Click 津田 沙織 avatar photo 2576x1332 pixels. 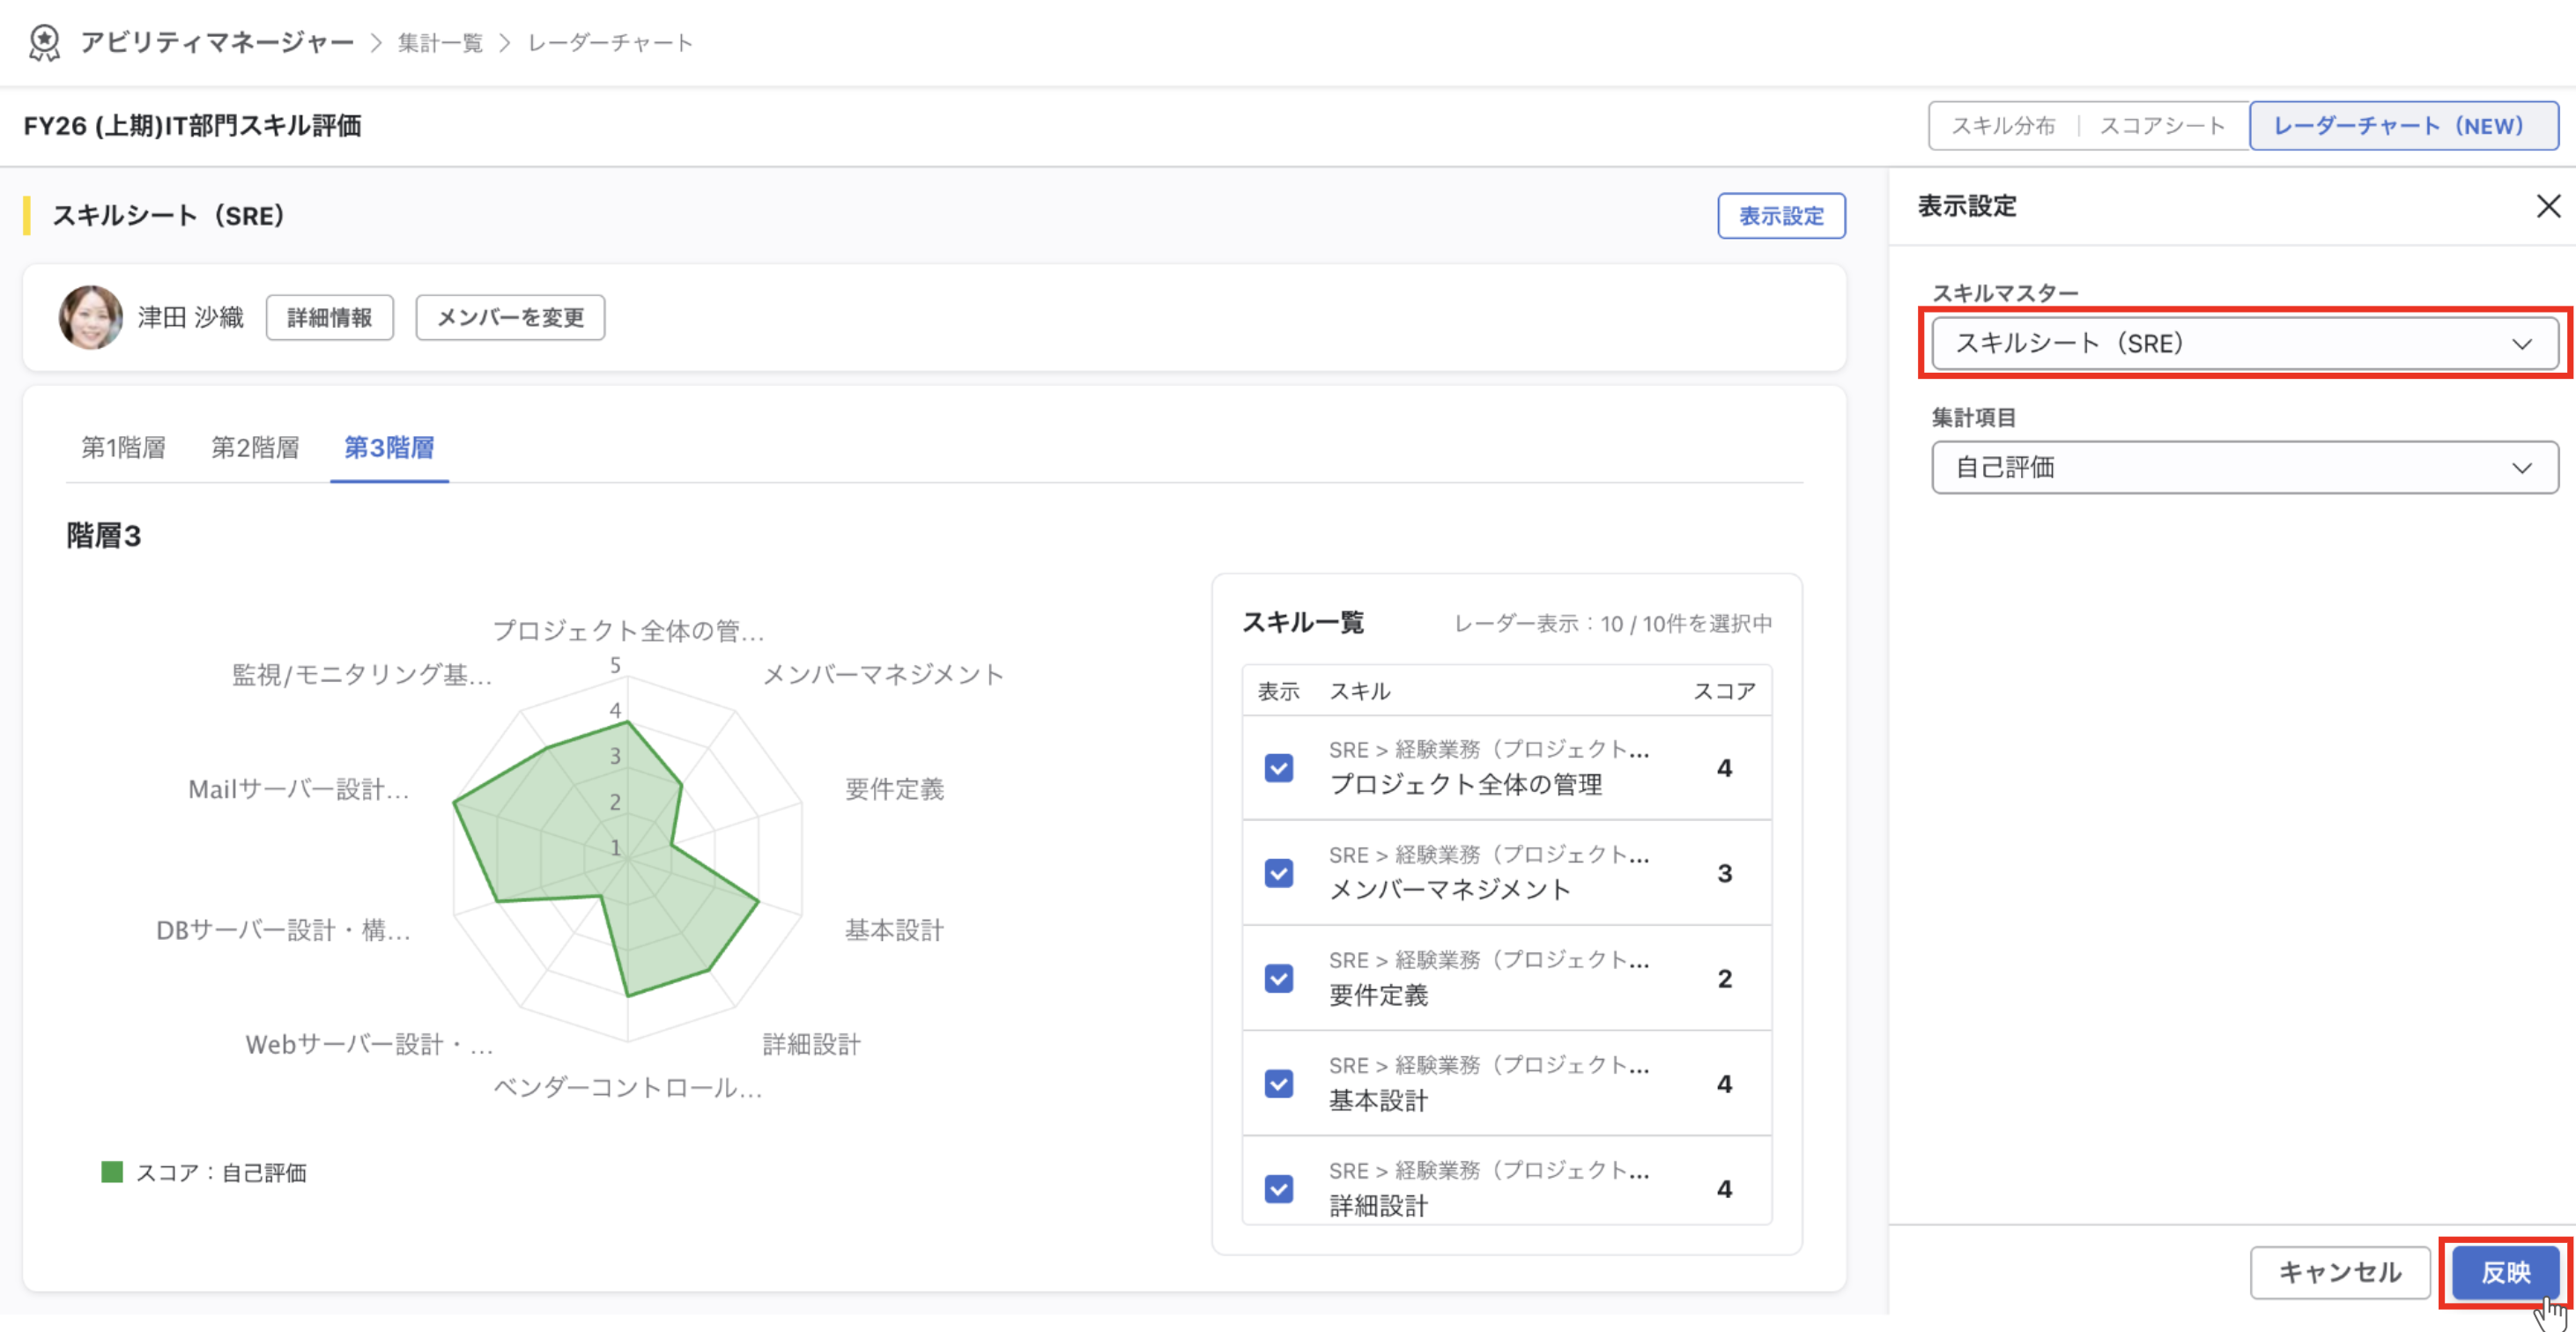pos(90,317)
